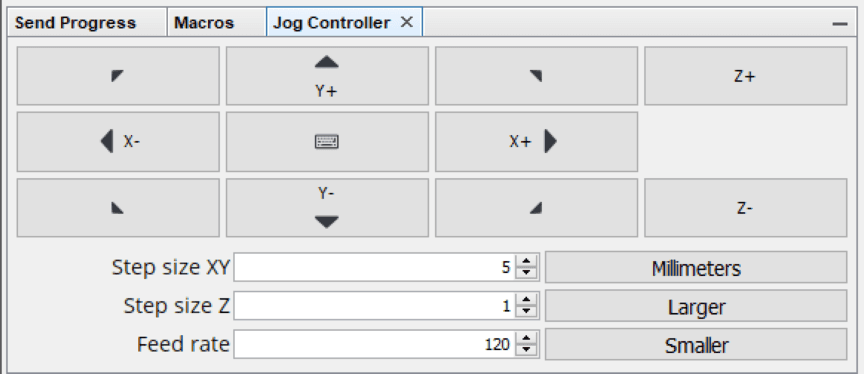Jog diagonally down-left with corner arrow

[118, 208]
